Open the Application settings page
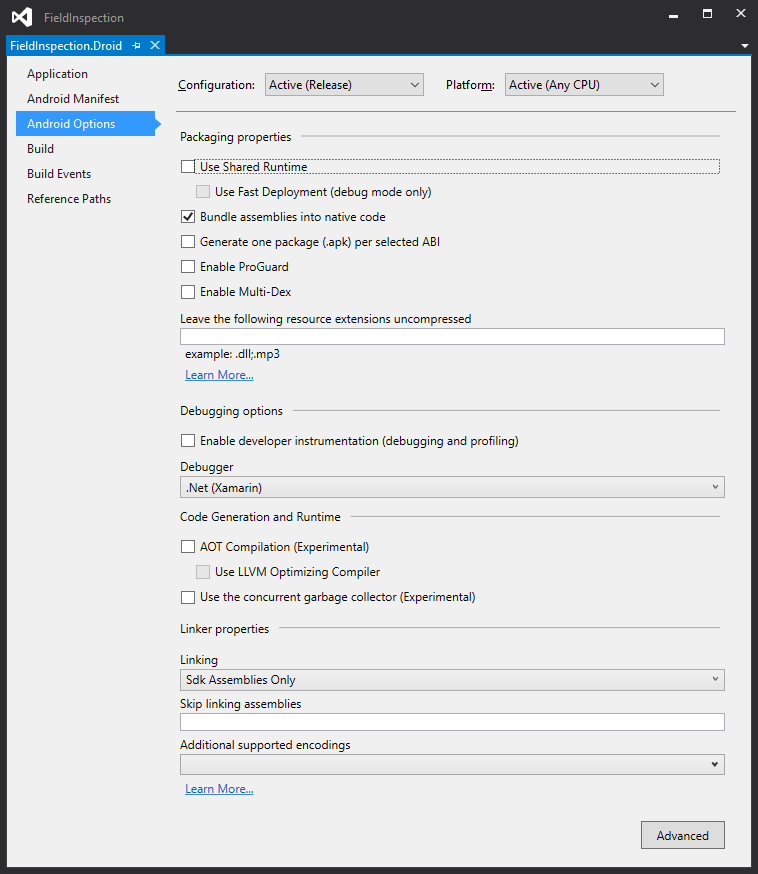Viewport: 758px width, 874px height. [x=57, y=74]
